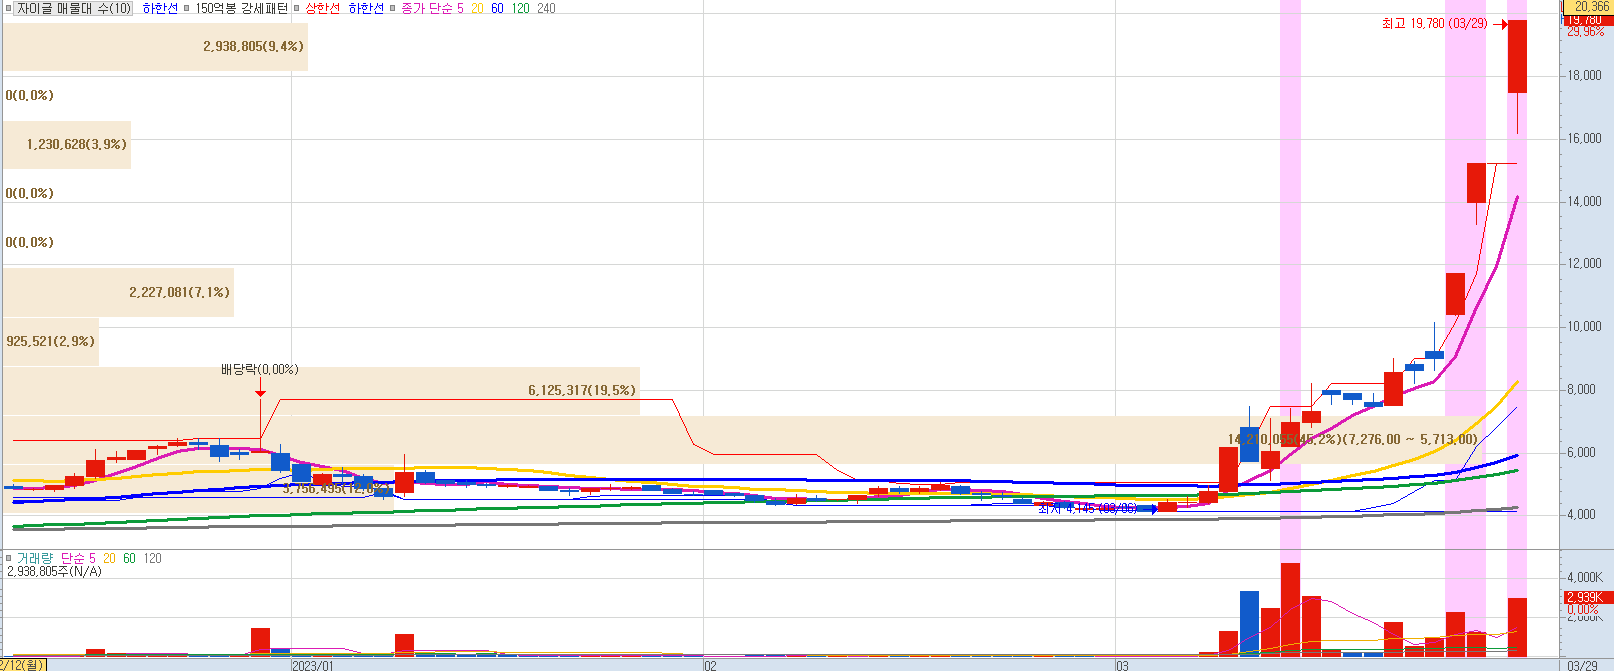
Task: Click the square marker before 150억봉 강세패턴
Action: click(x=187, y=8)
